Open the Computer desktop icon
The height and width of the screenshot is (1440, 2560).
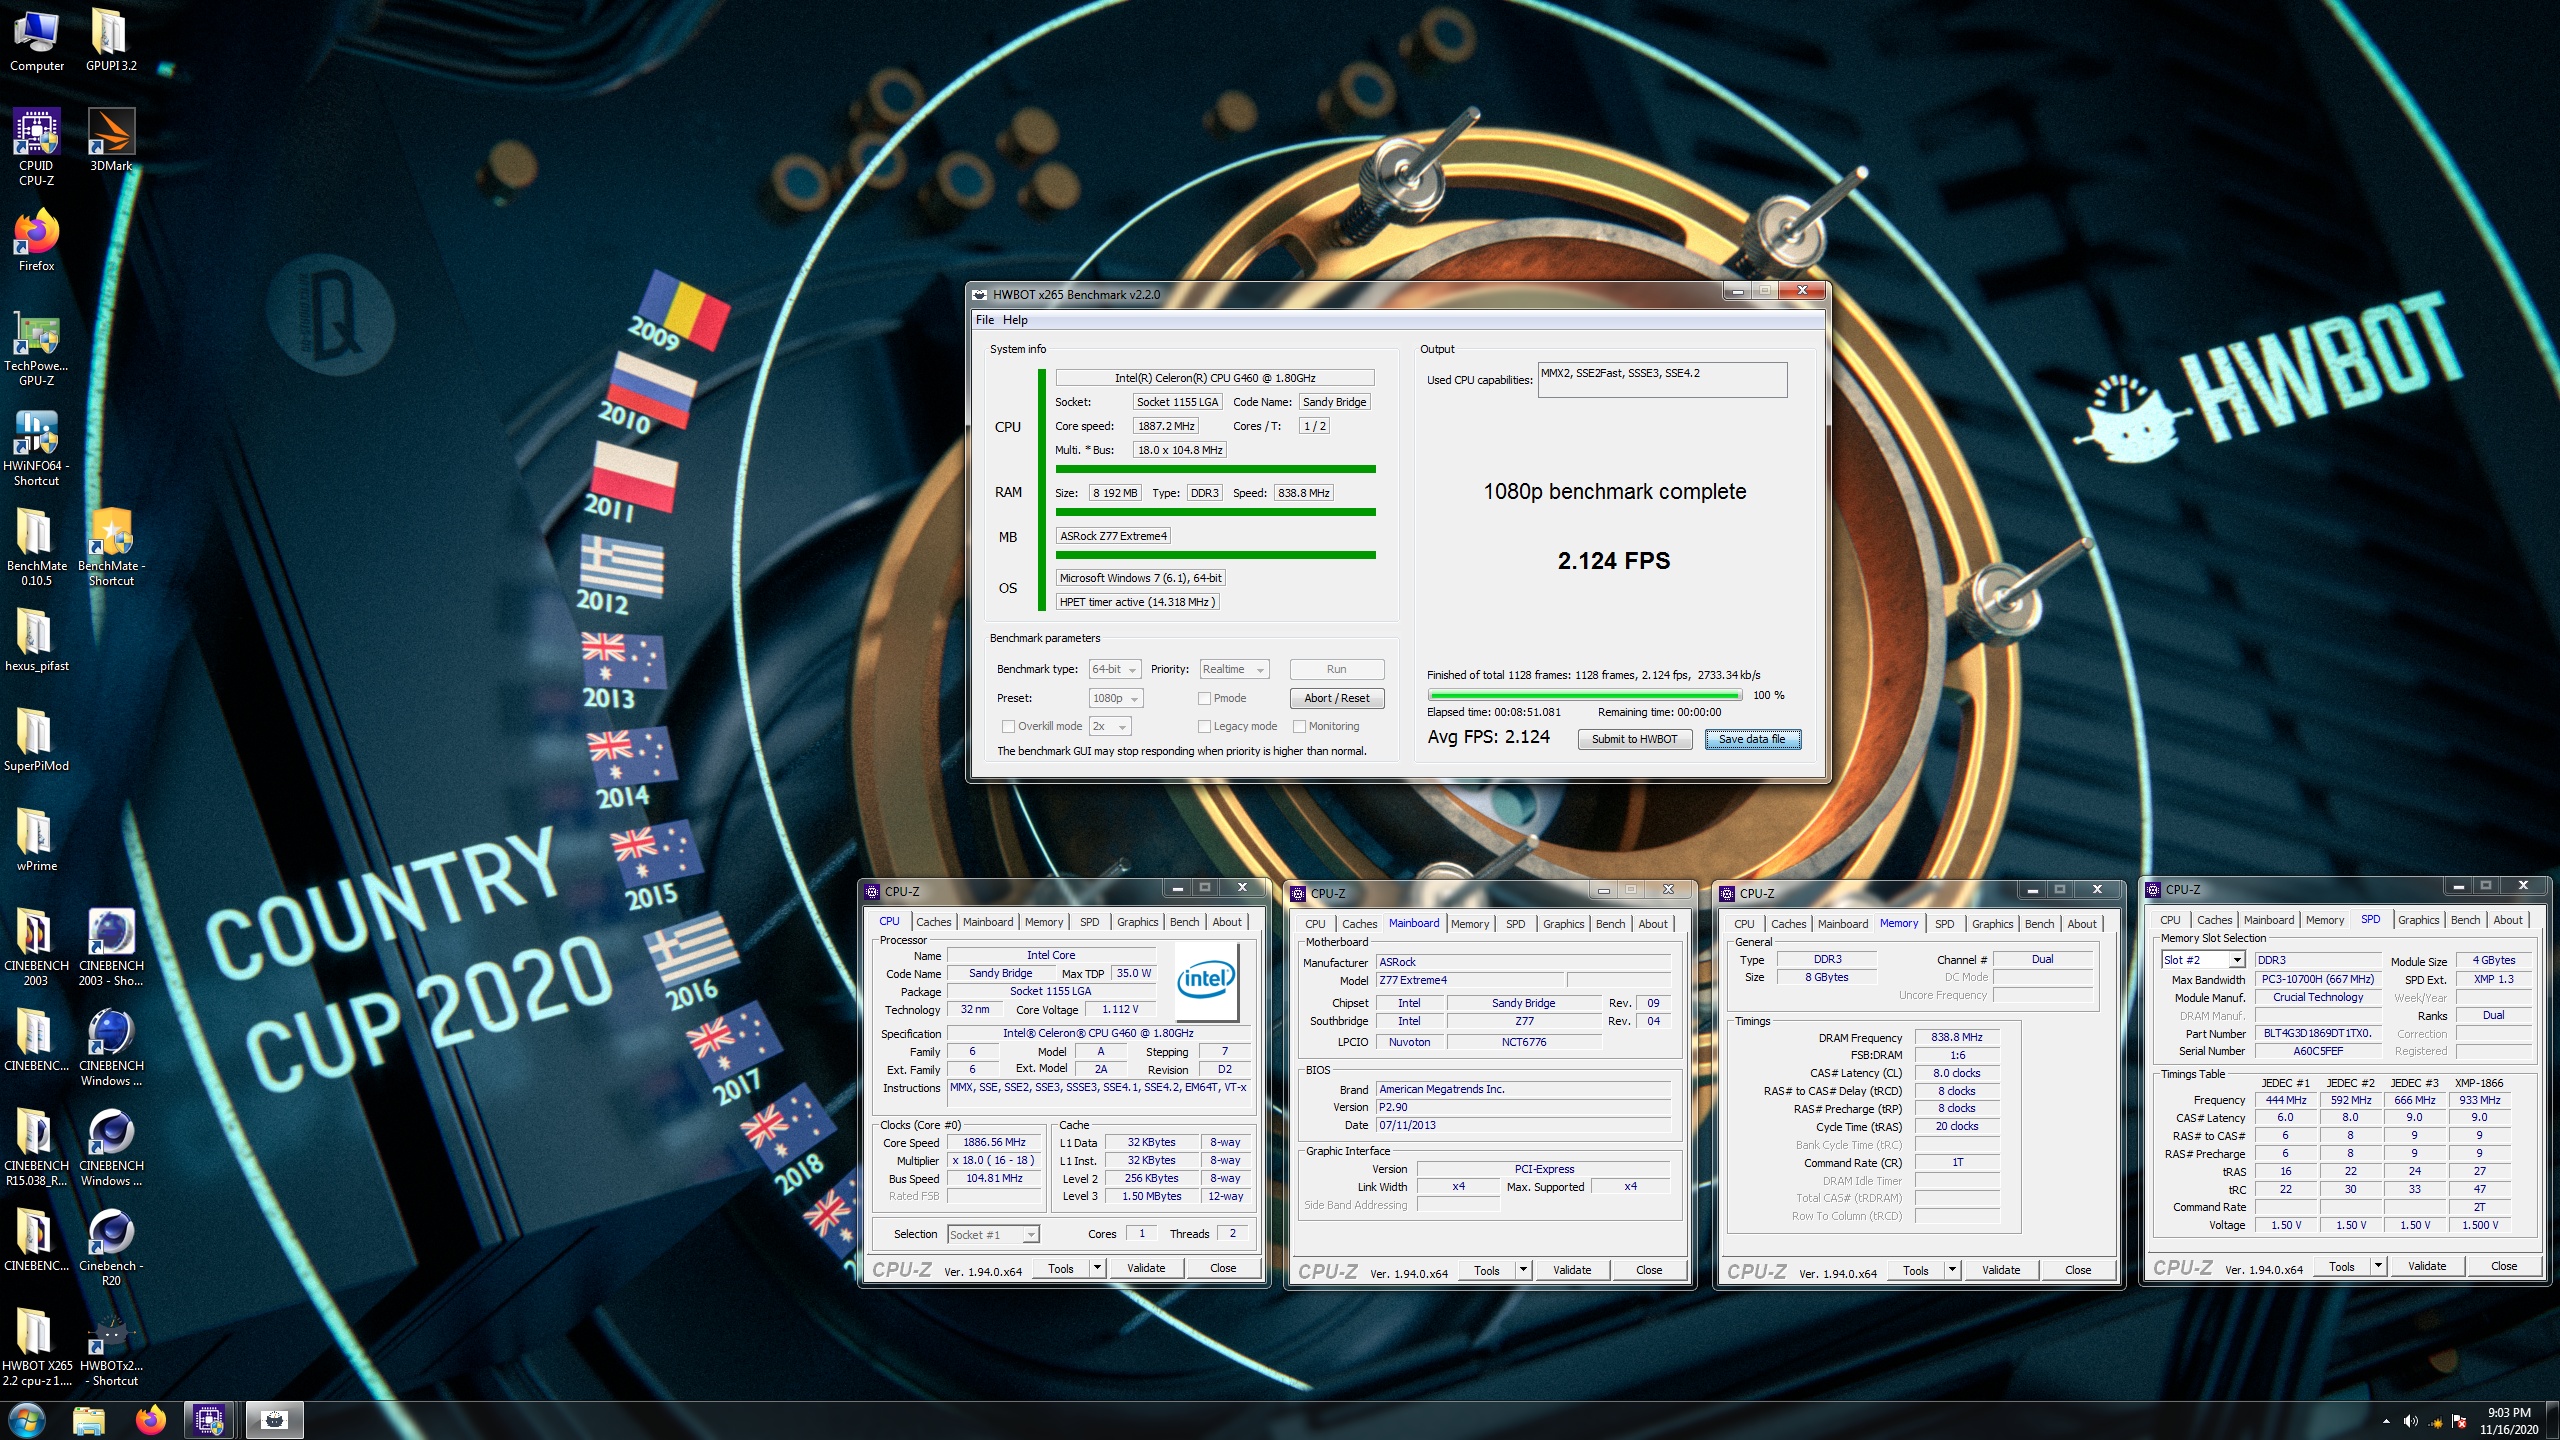pyautogui.click(x=37, y=40)
